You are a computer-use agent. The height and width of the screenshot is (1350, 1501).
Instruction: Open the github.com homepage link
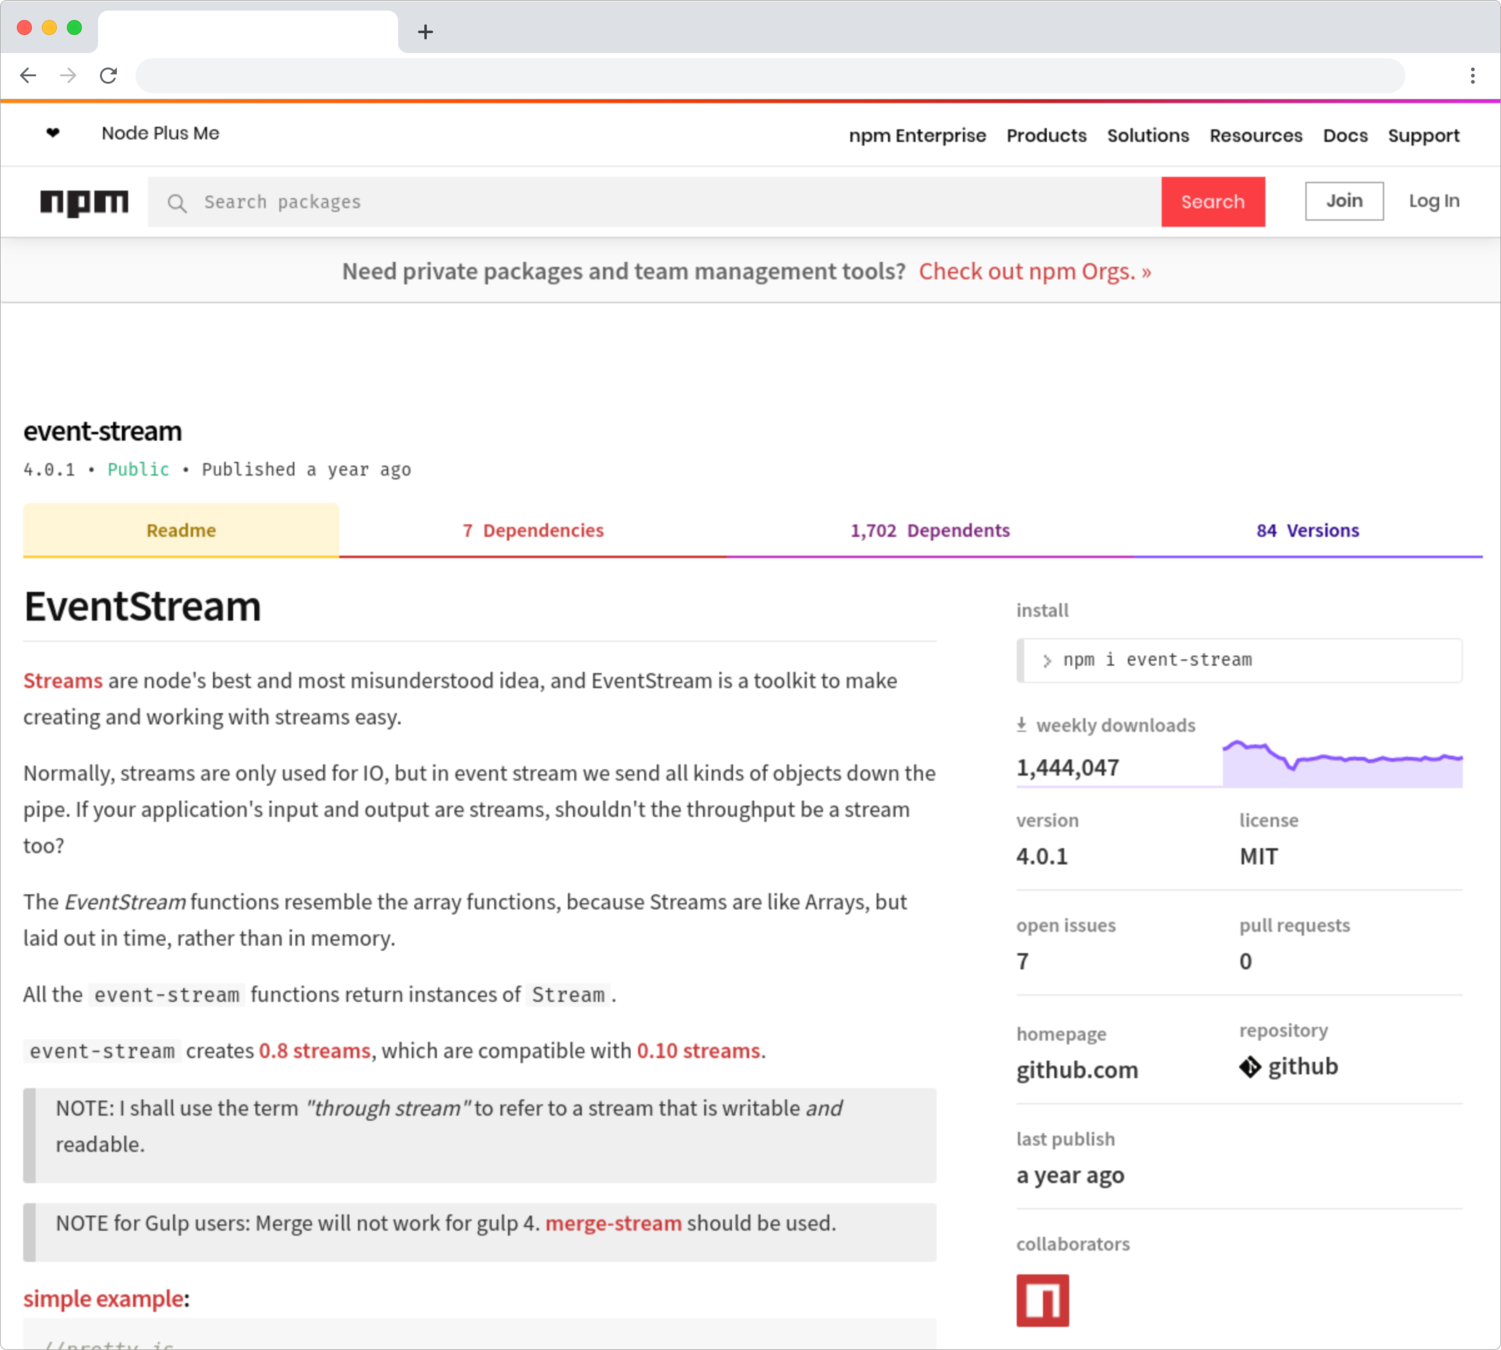[x=1077, y=1070]
